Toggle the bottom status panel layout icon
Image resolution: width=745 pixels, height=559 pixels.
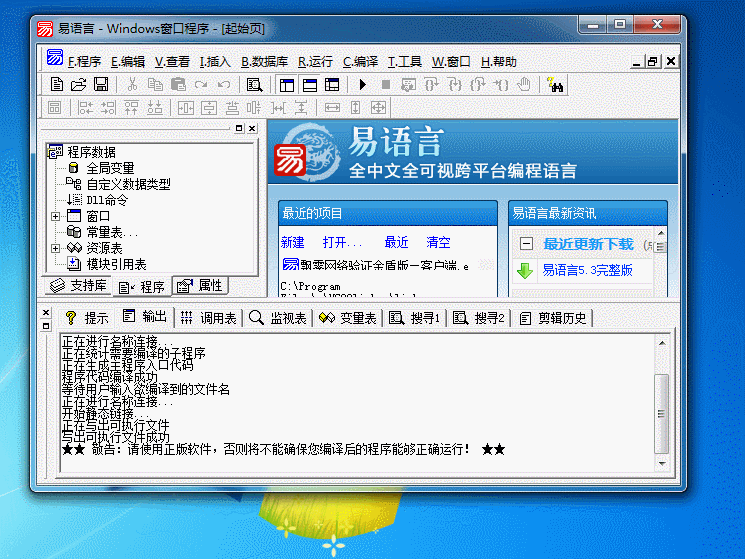point(310,85)
